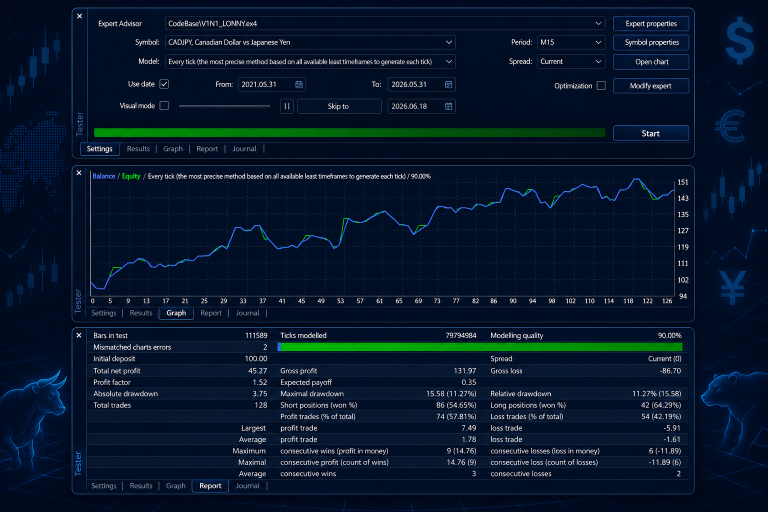
Task: Click Total trades value 128
Action: pyautogui.click(x=261, y=405)
